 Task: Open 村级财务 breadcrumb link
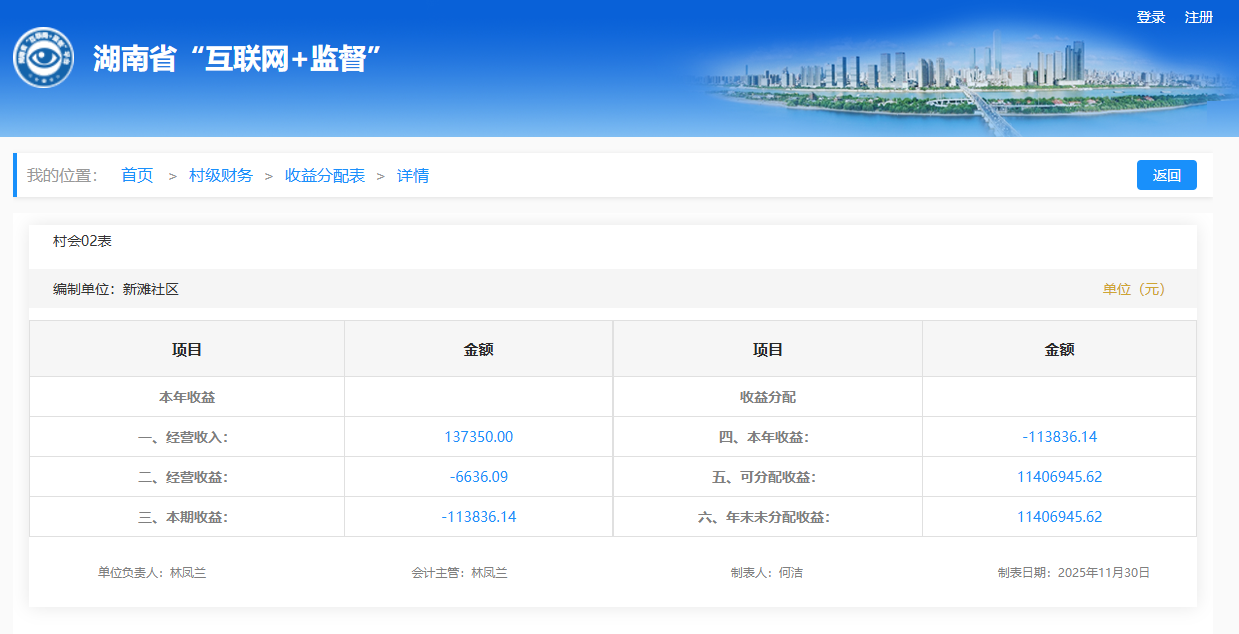tap(221, 175)
